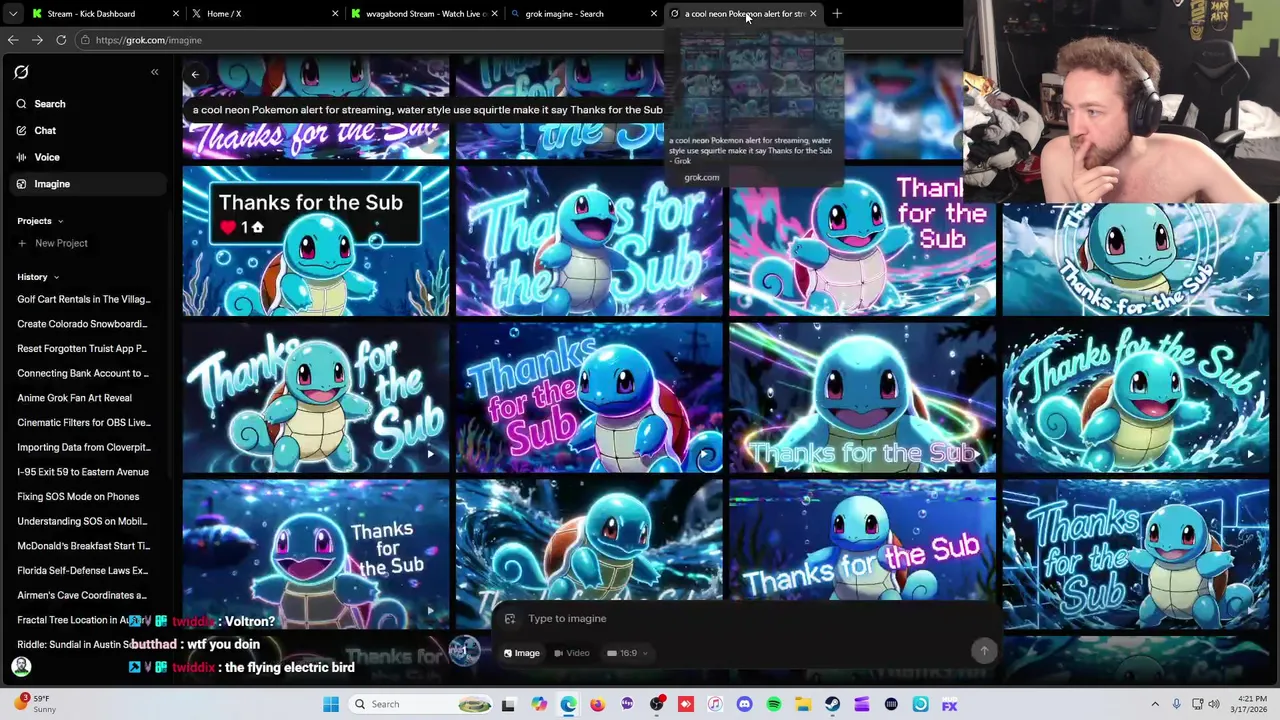Collapse the Grok sidebar panel
Viewport: 1280px width, 720px height.
coord(154,72)
